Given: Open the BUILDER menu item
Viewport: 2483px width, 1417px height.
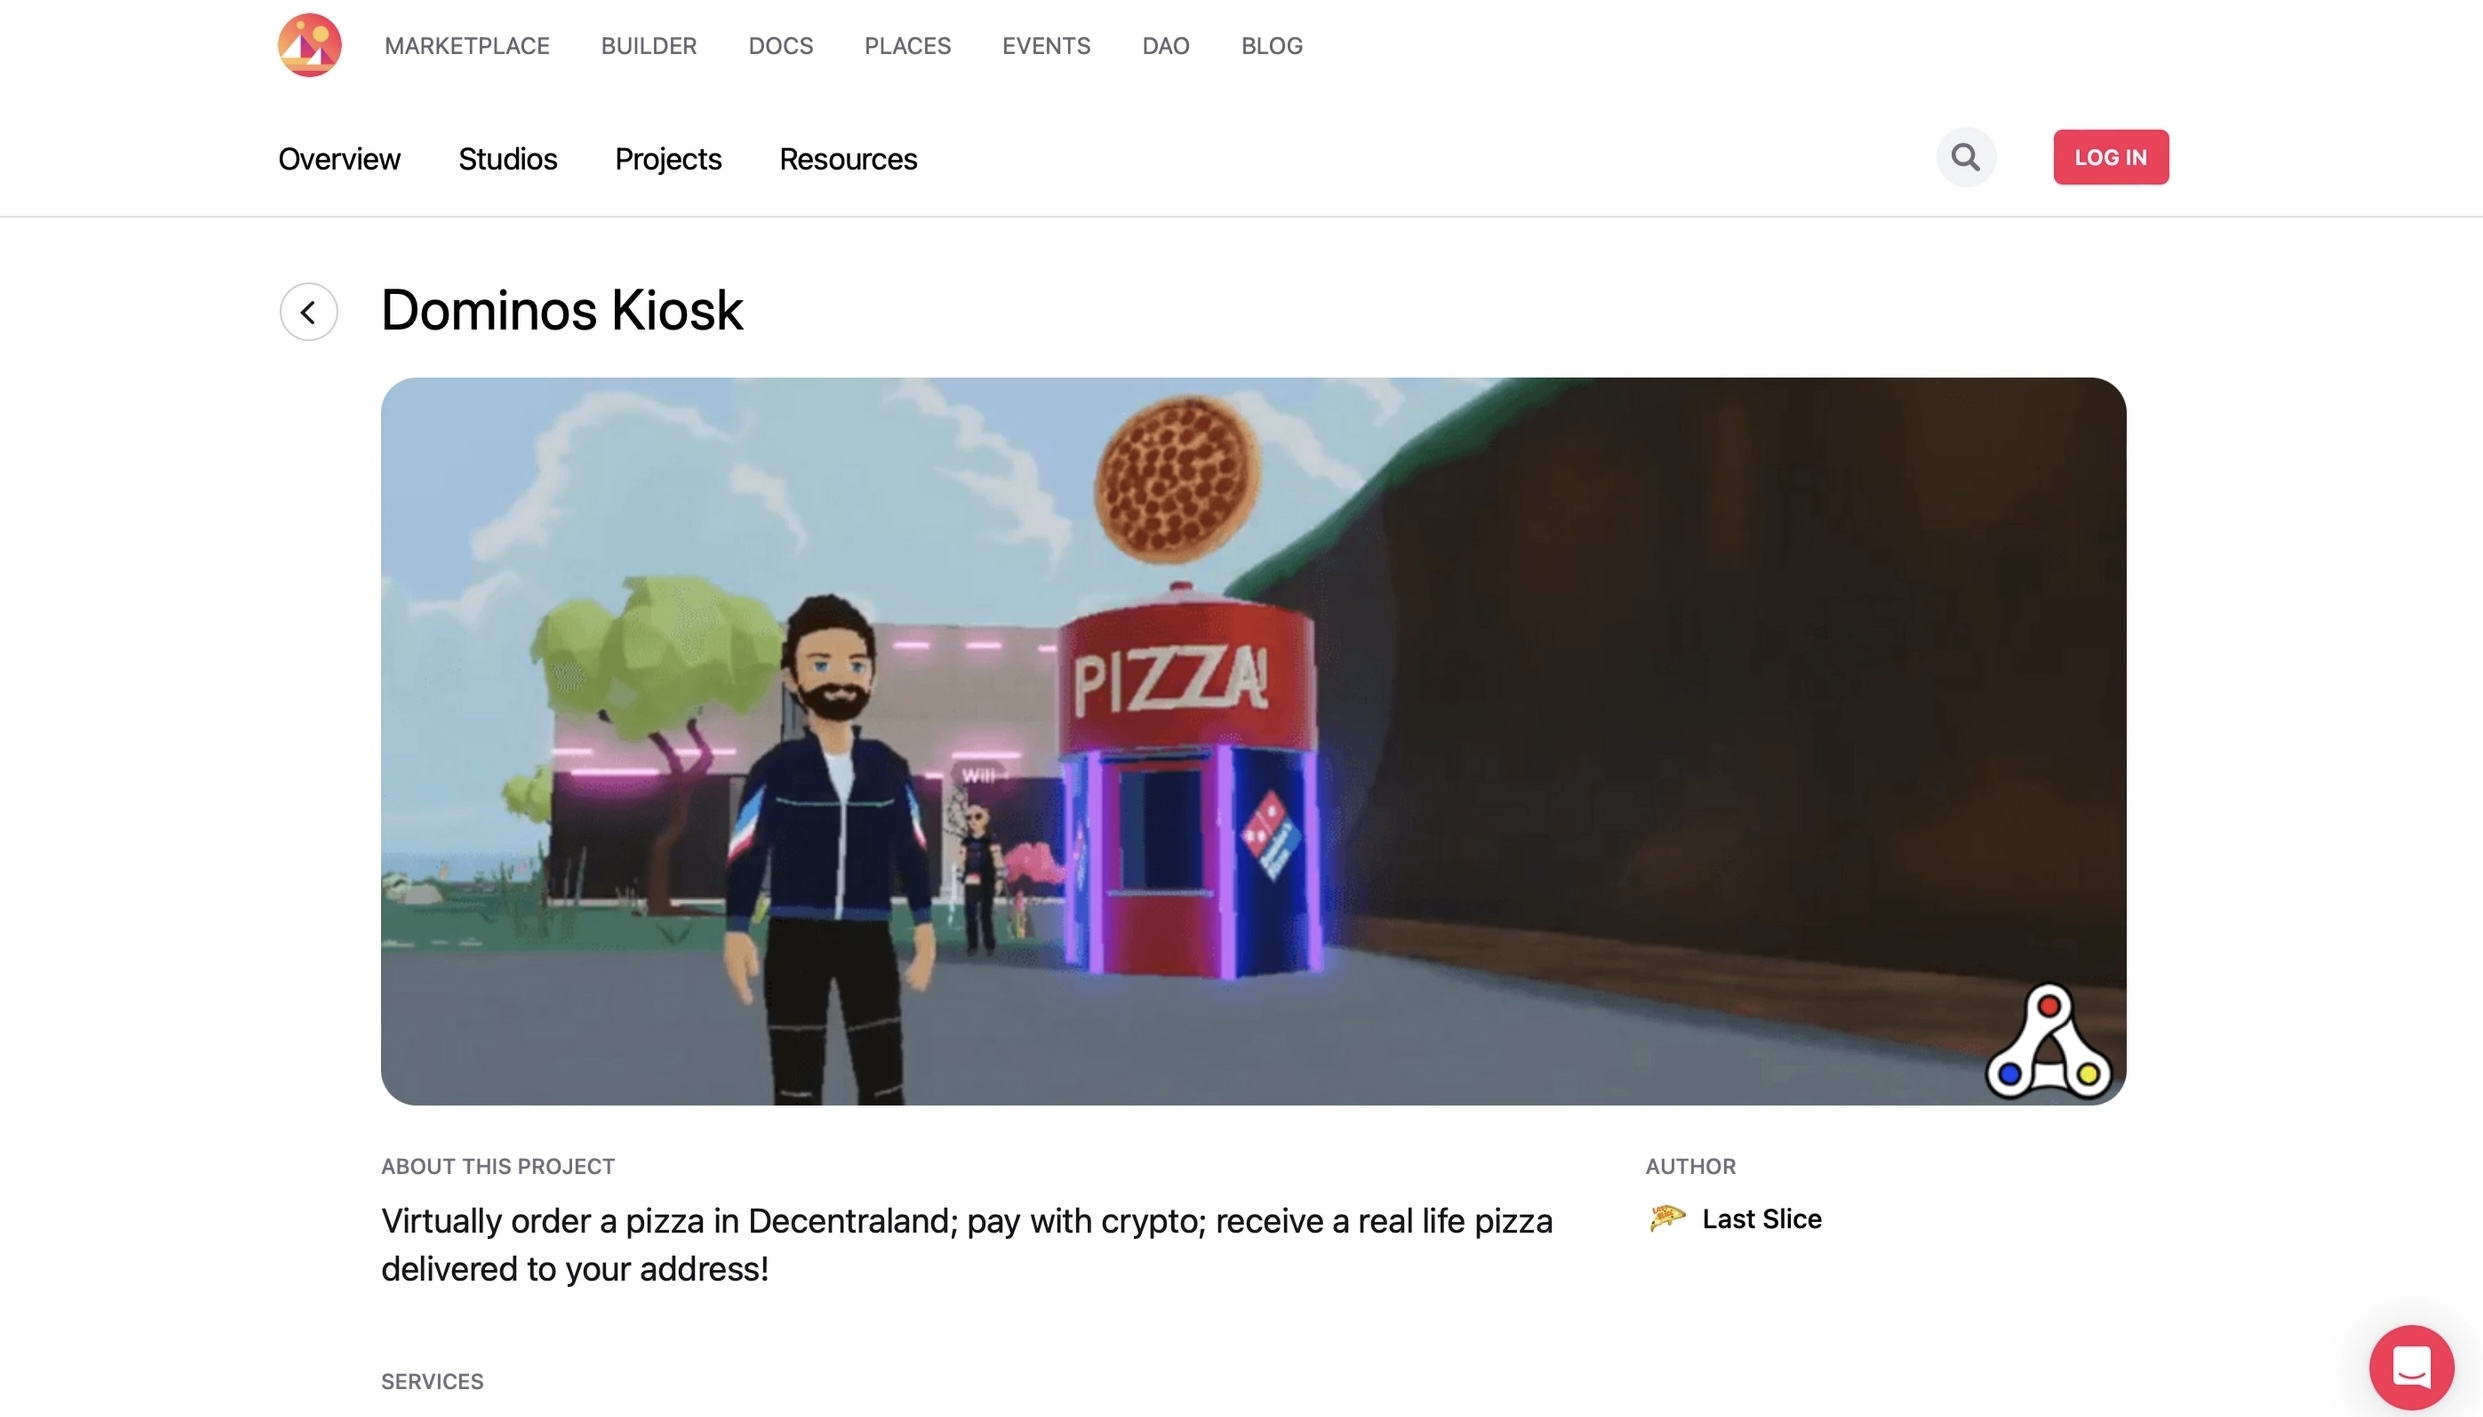Looking at the screenshot, I should [x=648, y=45].
